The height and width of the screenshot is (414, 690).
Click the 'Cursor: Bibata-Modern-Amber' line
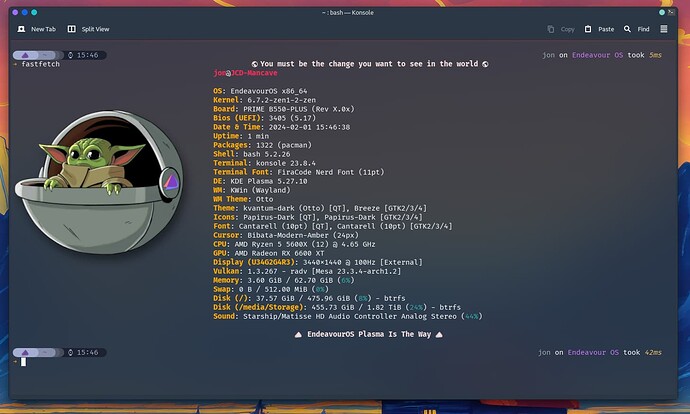coord(286,235)
